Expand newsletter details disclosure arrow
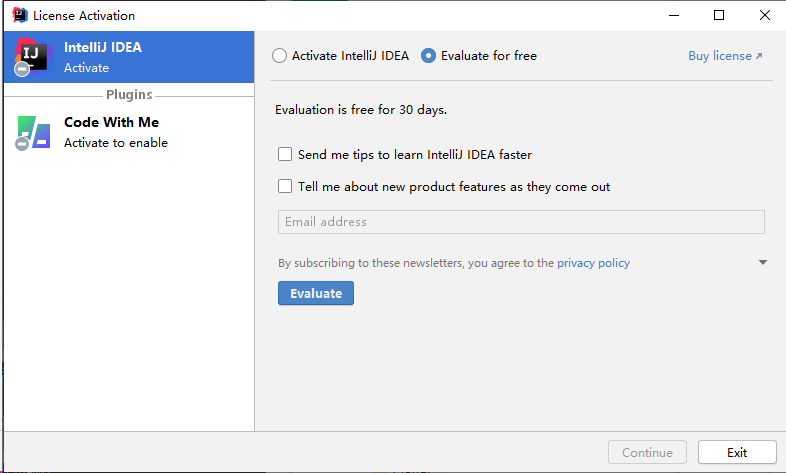Viewport: 786px width, 473px height. point(763,263)
